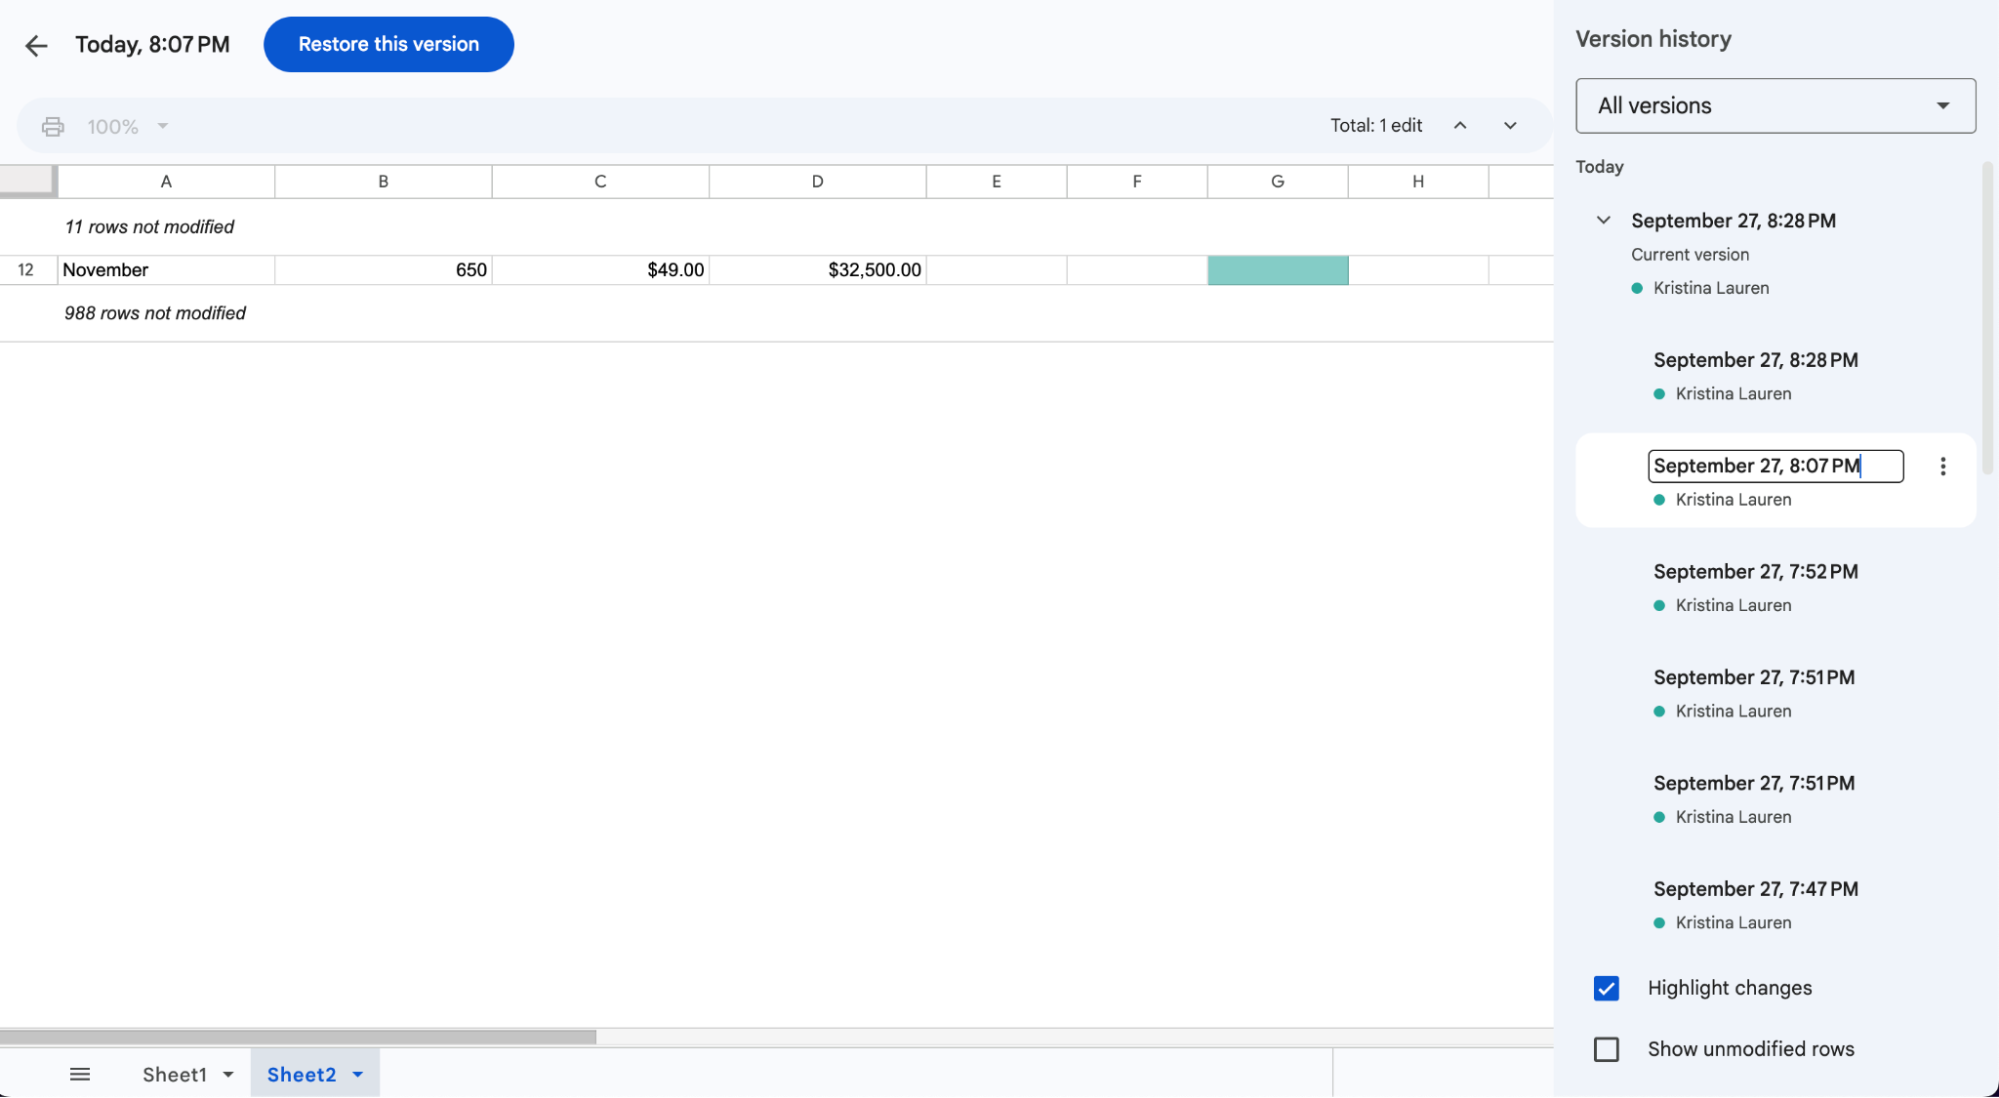
Task: Click column H header
Action: (x=1418, y=181)
